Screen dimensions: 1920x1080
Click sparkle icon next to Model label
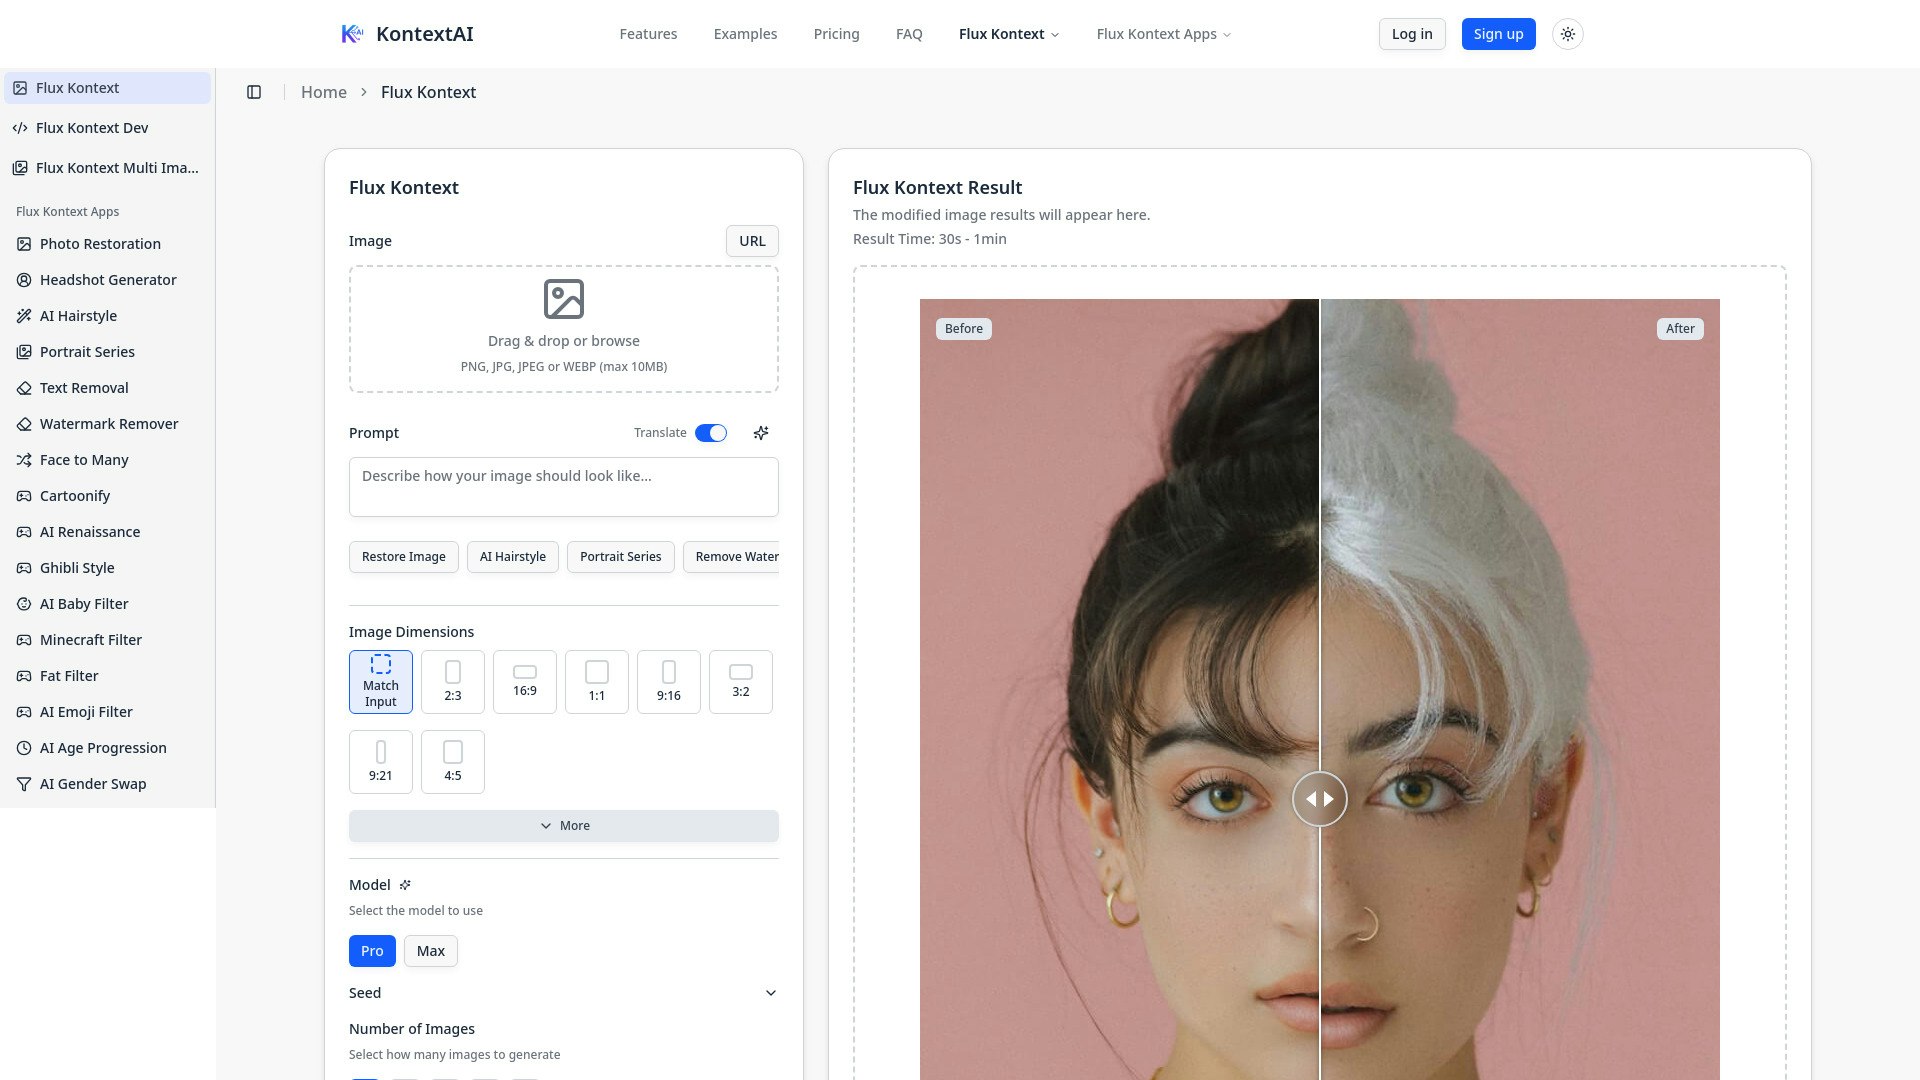pyautogui.click(x=405, y=885)
